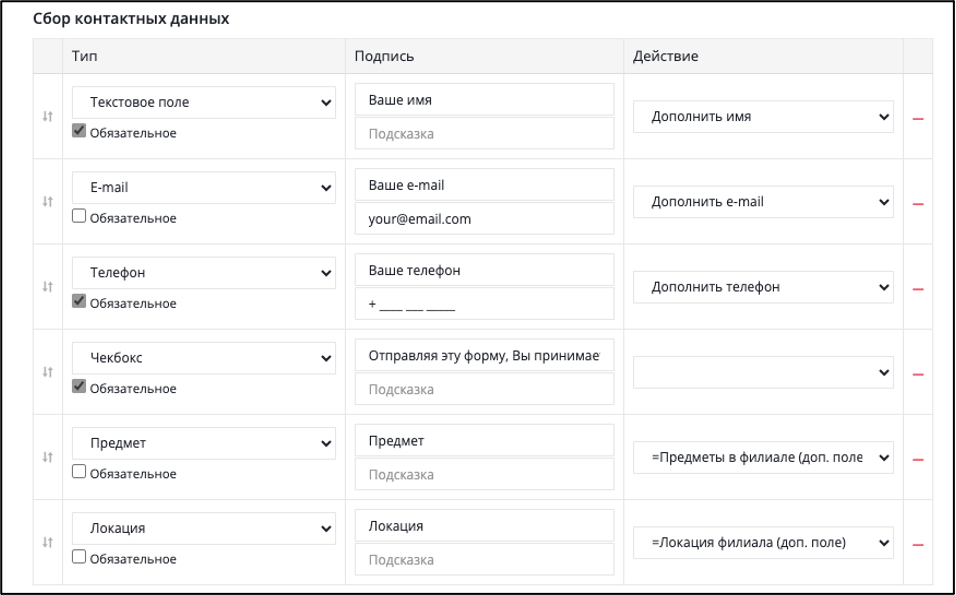Click the reorder arrows icon for the E-mail row
Image resolution: width=956 pixels, height=595 pixels.
[x=48, y=201]
